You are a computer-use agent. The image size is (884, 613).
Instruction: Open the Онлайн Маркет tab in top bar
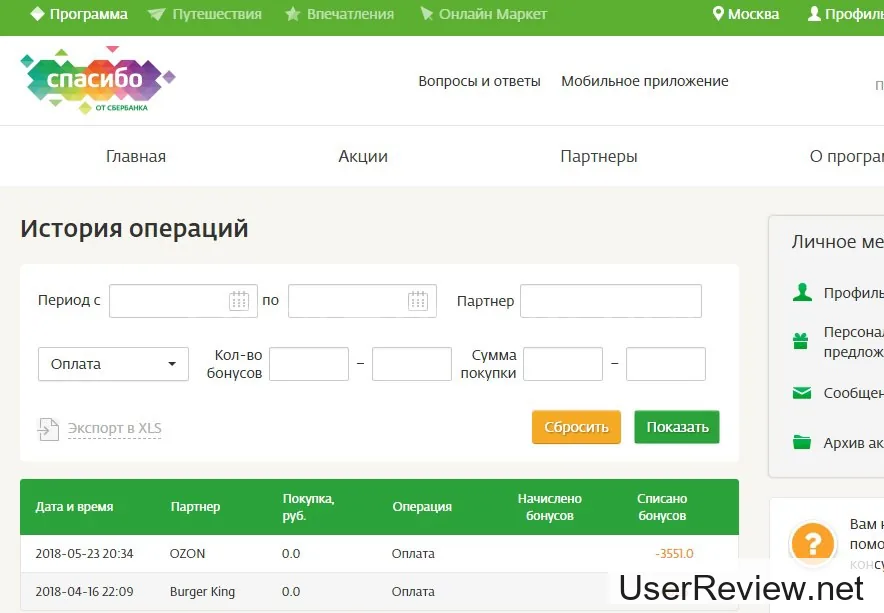point(483,14)
